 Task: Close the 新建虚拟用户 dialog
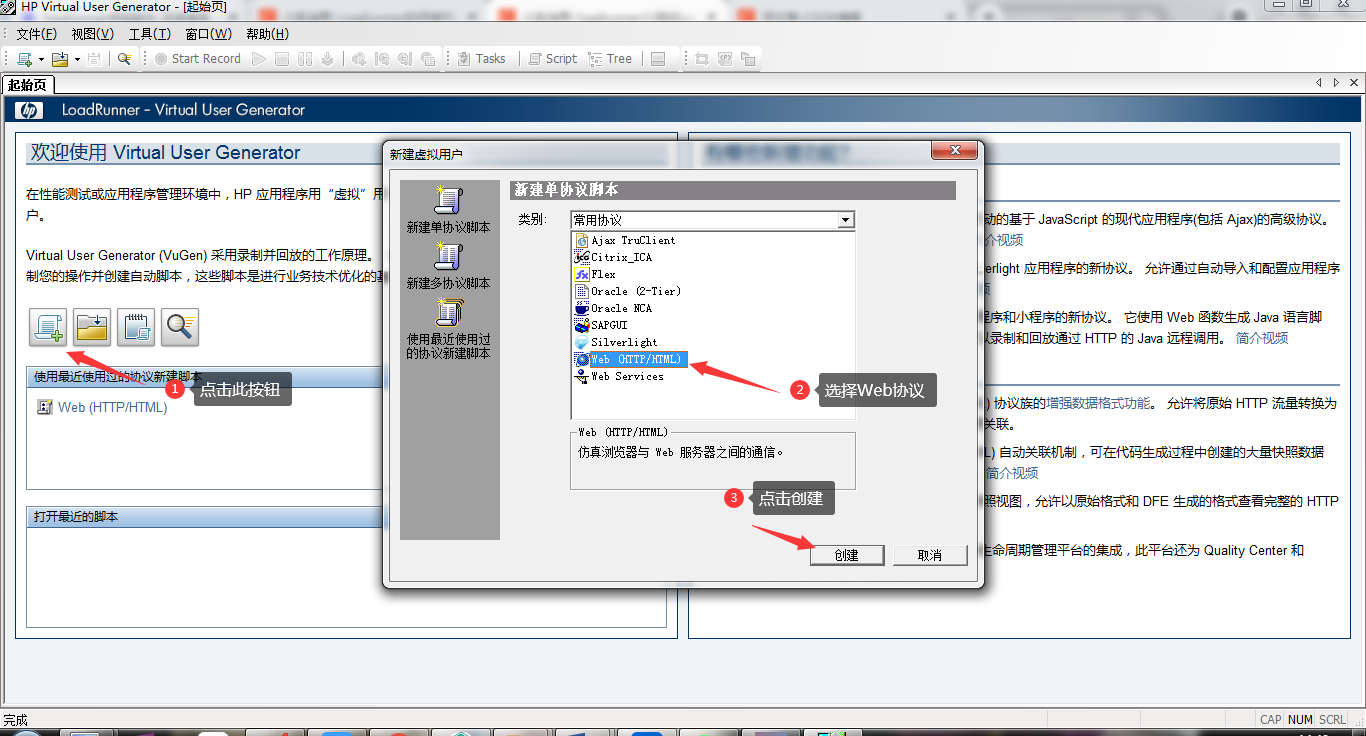[954, 150]
